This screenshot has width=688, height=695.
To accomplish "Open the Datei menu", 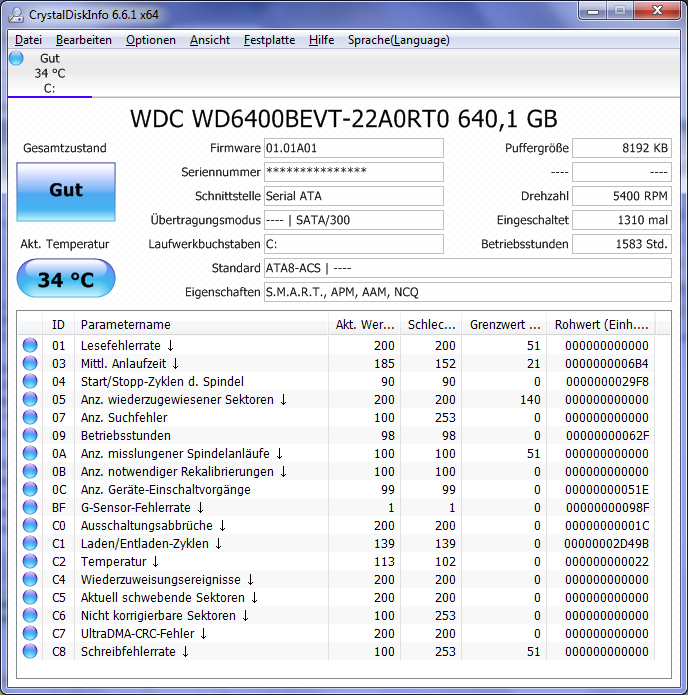I will [28, 40].
